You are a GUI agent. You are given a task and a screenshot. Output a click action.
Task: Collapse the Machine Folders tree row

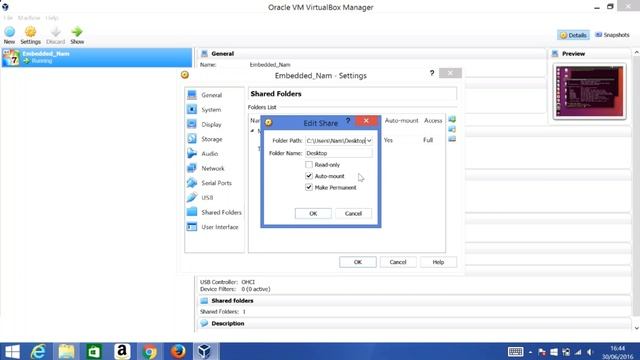253,131
